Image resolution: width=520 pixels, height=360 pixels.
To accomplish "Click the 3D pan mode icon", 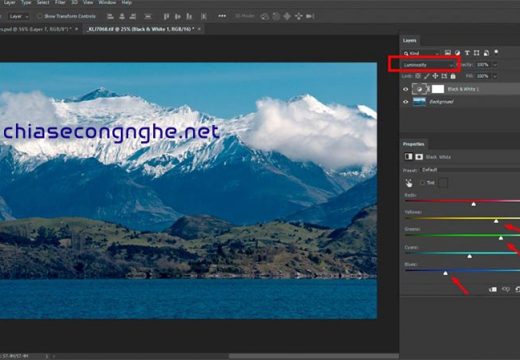I will pyautogui.click(x=287, y=16).
